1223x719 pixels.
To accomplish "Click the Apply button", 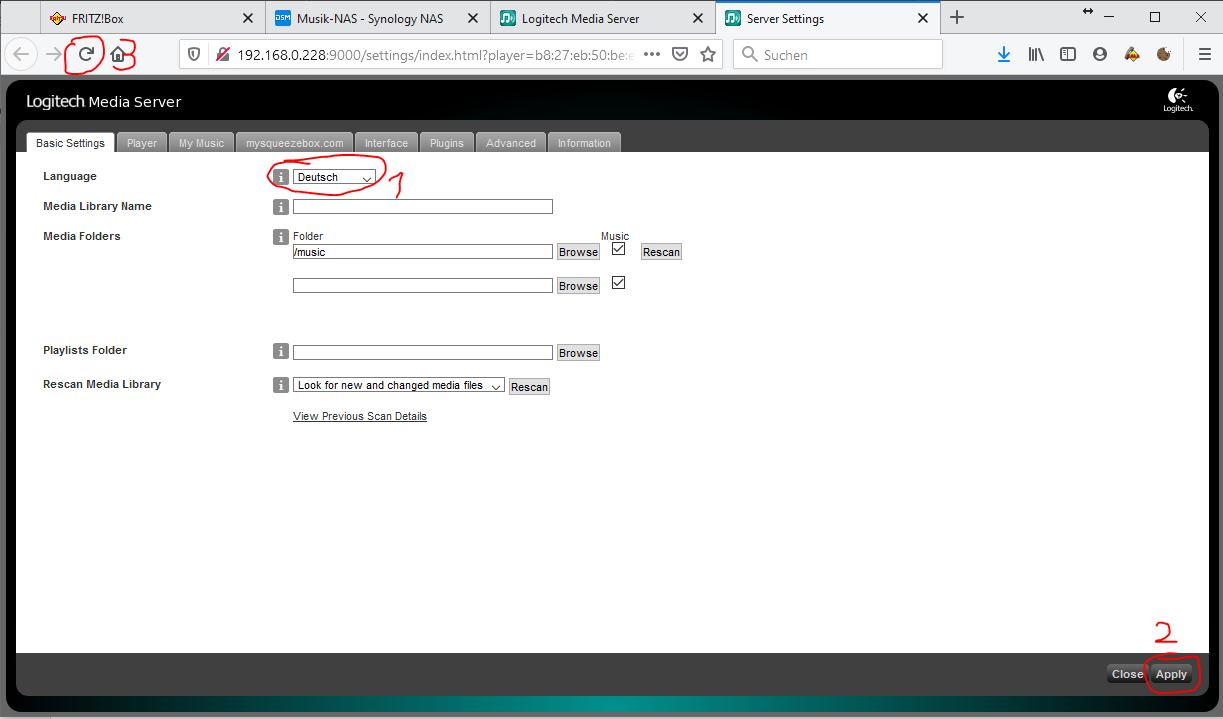I will click(1171, 674).
